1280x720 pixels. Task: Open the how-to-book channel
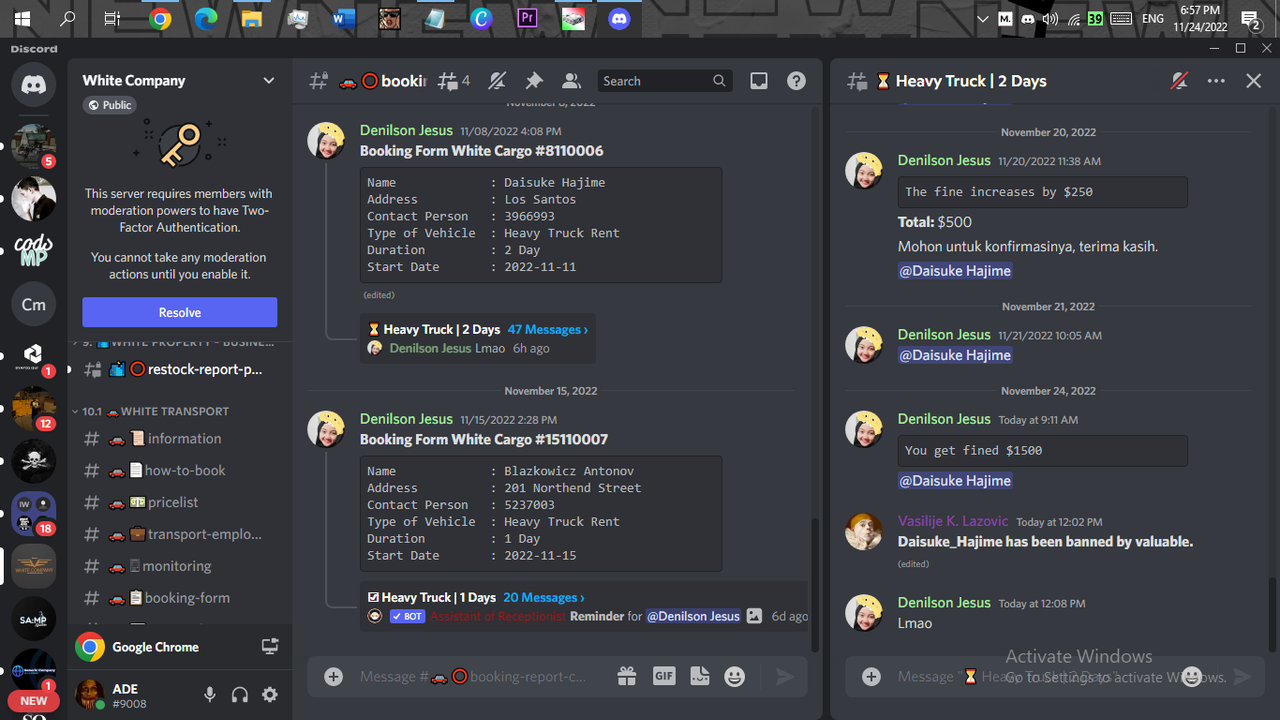tap(180, 470)
